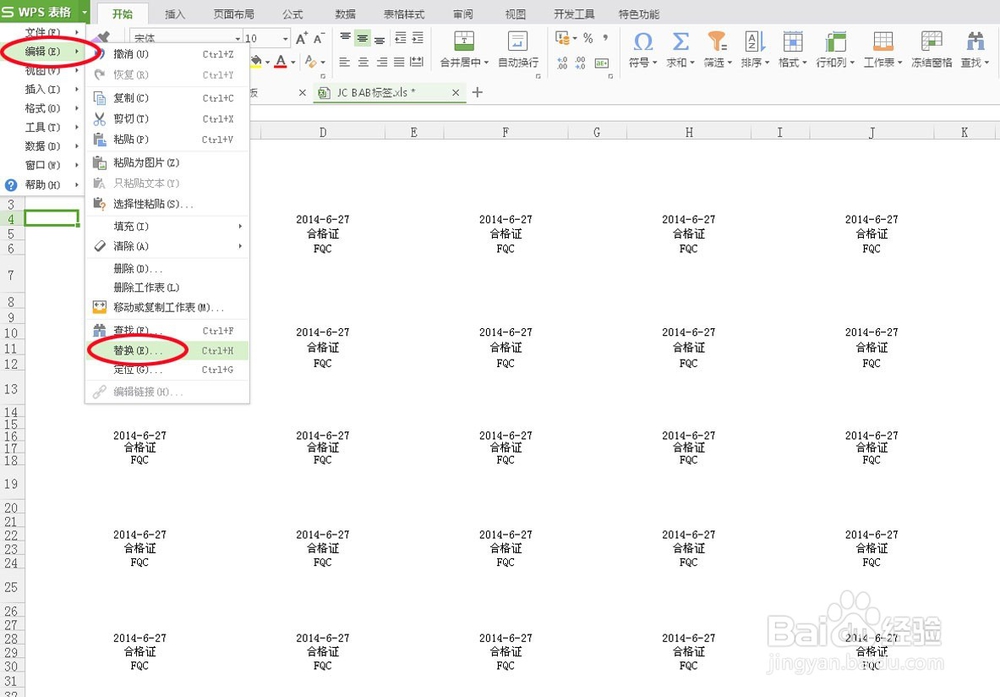Click the 查找 (Find) binoculars icon
The width and height of the screenshot is (1000, 697).
click(975, 41)
